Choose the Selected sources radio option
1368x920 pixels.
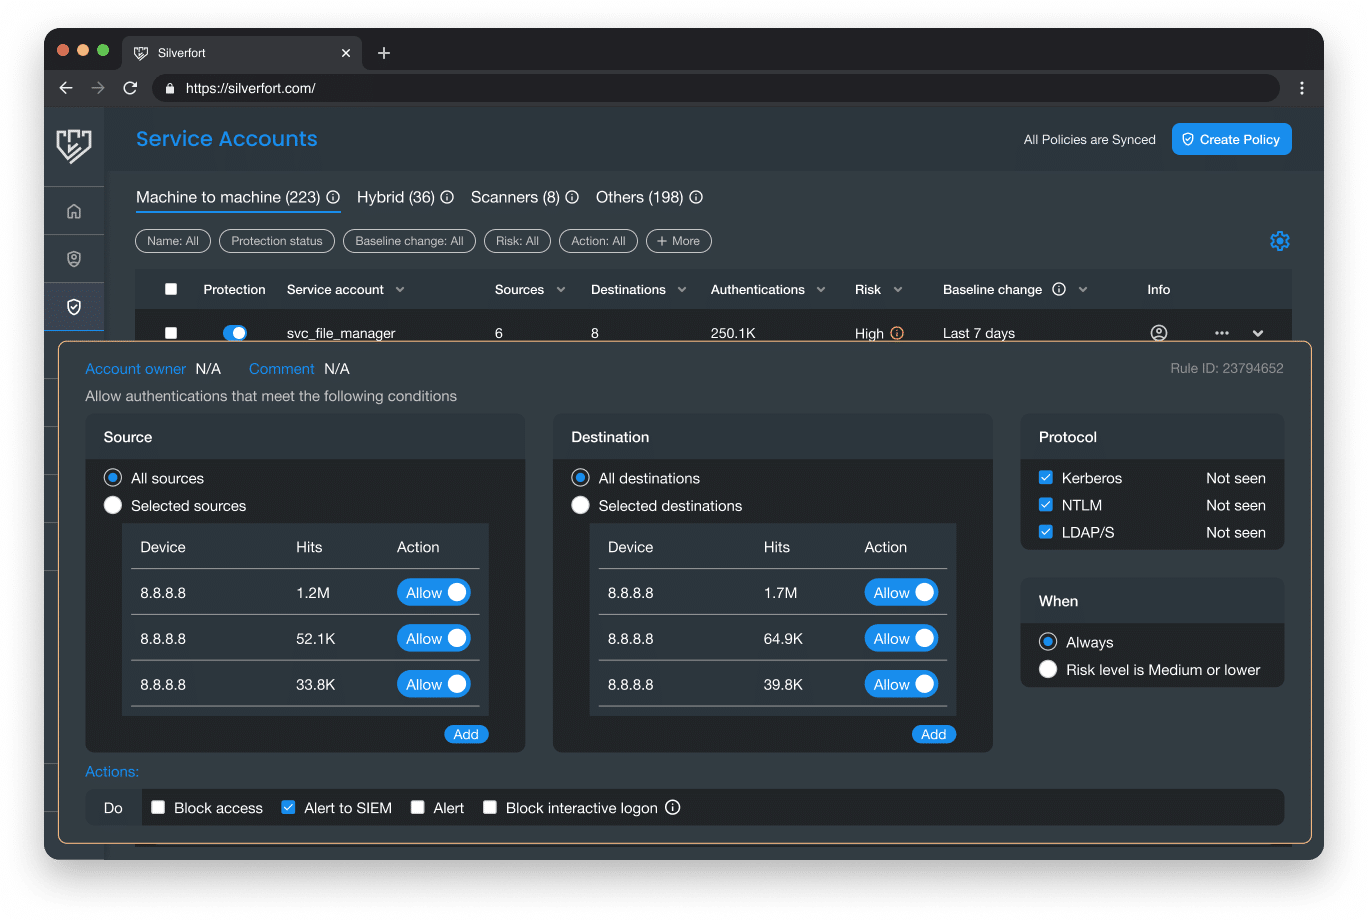113,505
